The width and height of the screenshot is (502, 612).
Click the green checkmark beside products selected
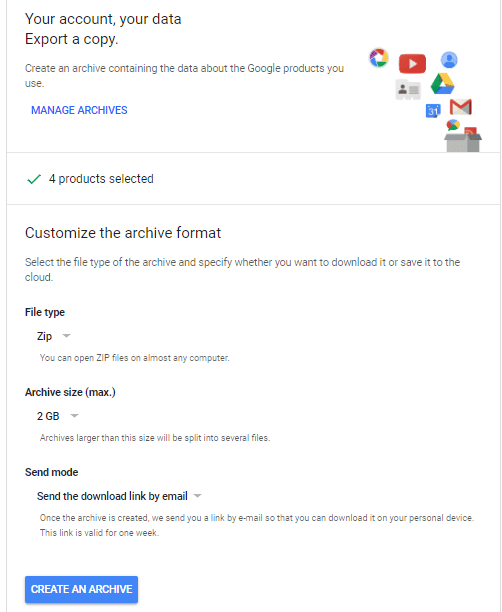point(34,179)
